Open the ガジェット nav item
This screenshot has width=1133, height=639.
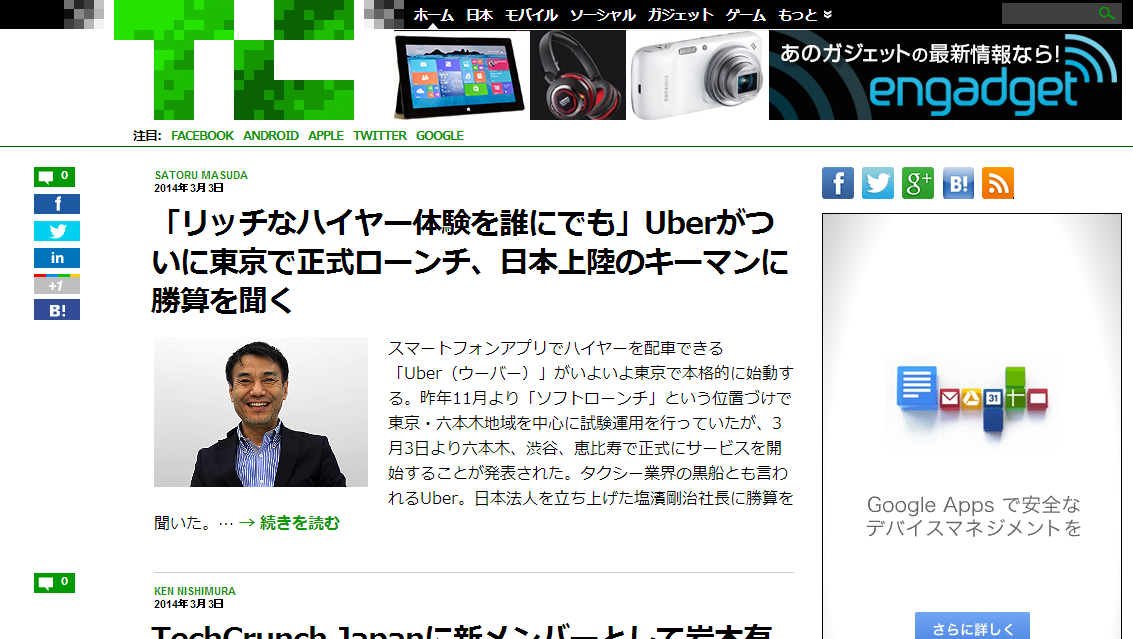tap(681, 14)
